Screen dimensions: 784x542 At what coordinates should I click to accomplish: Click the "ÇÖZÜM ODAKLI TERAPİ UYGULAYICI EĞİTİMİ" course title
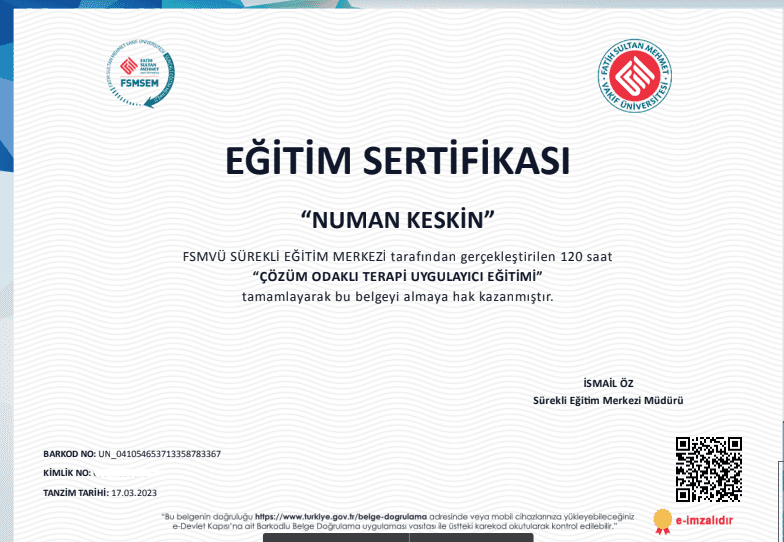[x=397, y=275]
